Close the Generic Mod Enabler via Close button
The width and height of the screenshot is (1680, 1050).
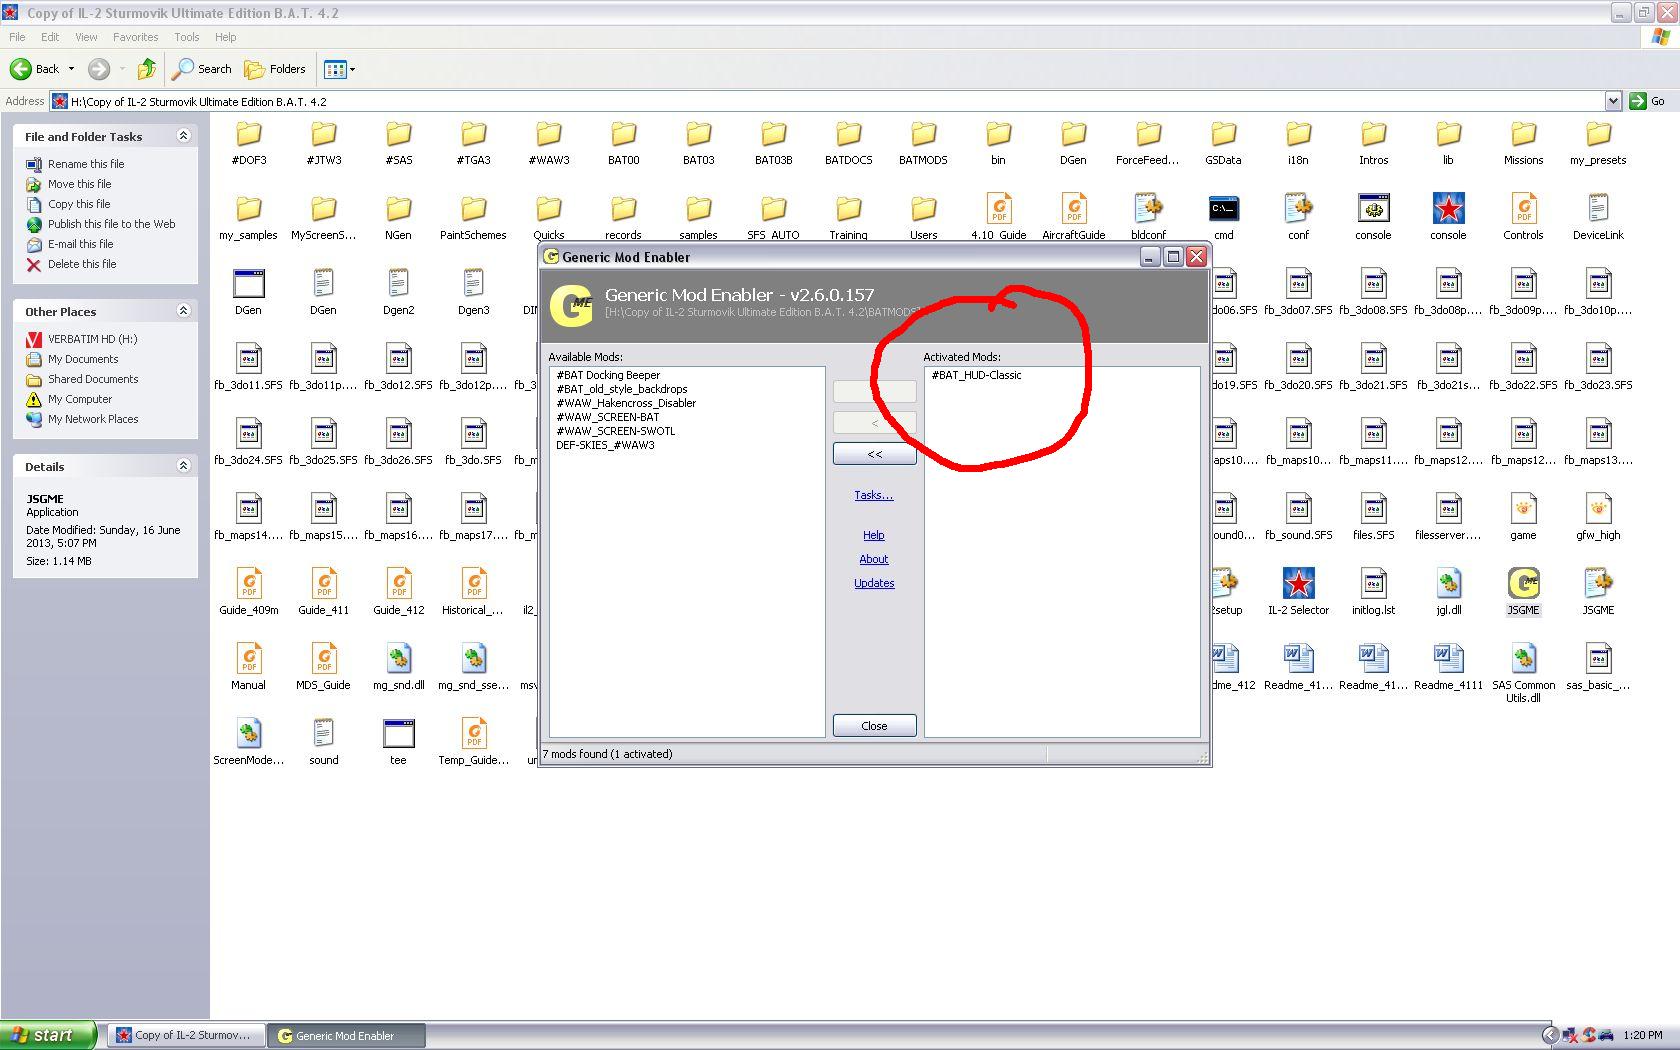pyautogui.click(x=874, y=726)
